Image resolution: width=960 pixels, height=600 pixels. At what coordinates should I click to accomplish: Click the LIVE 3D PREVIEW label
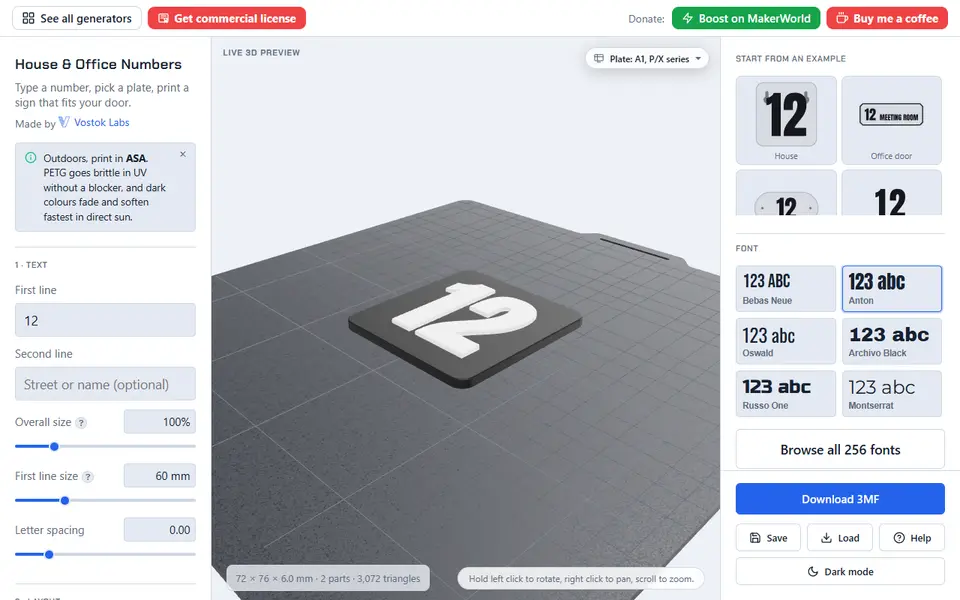pos(261,53)
